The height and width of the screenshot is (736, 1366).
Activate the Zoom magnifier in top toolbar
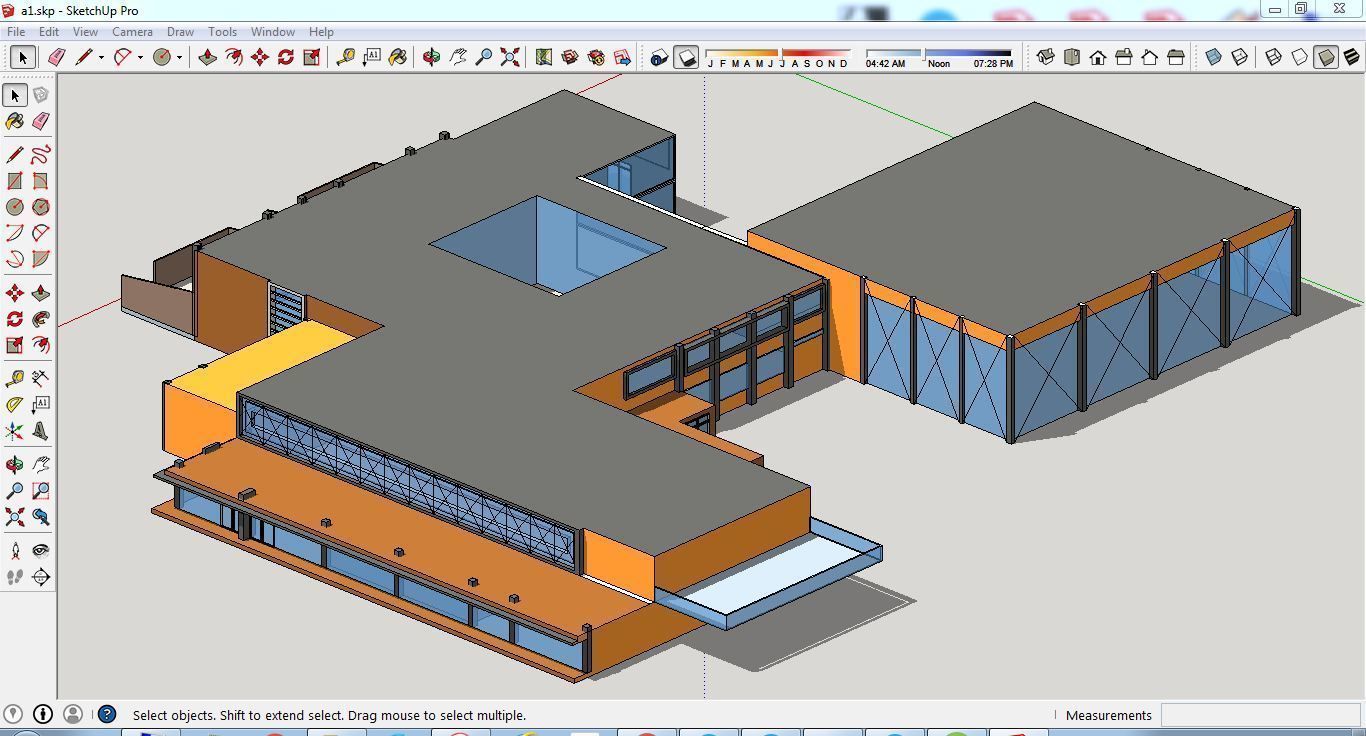484,57
